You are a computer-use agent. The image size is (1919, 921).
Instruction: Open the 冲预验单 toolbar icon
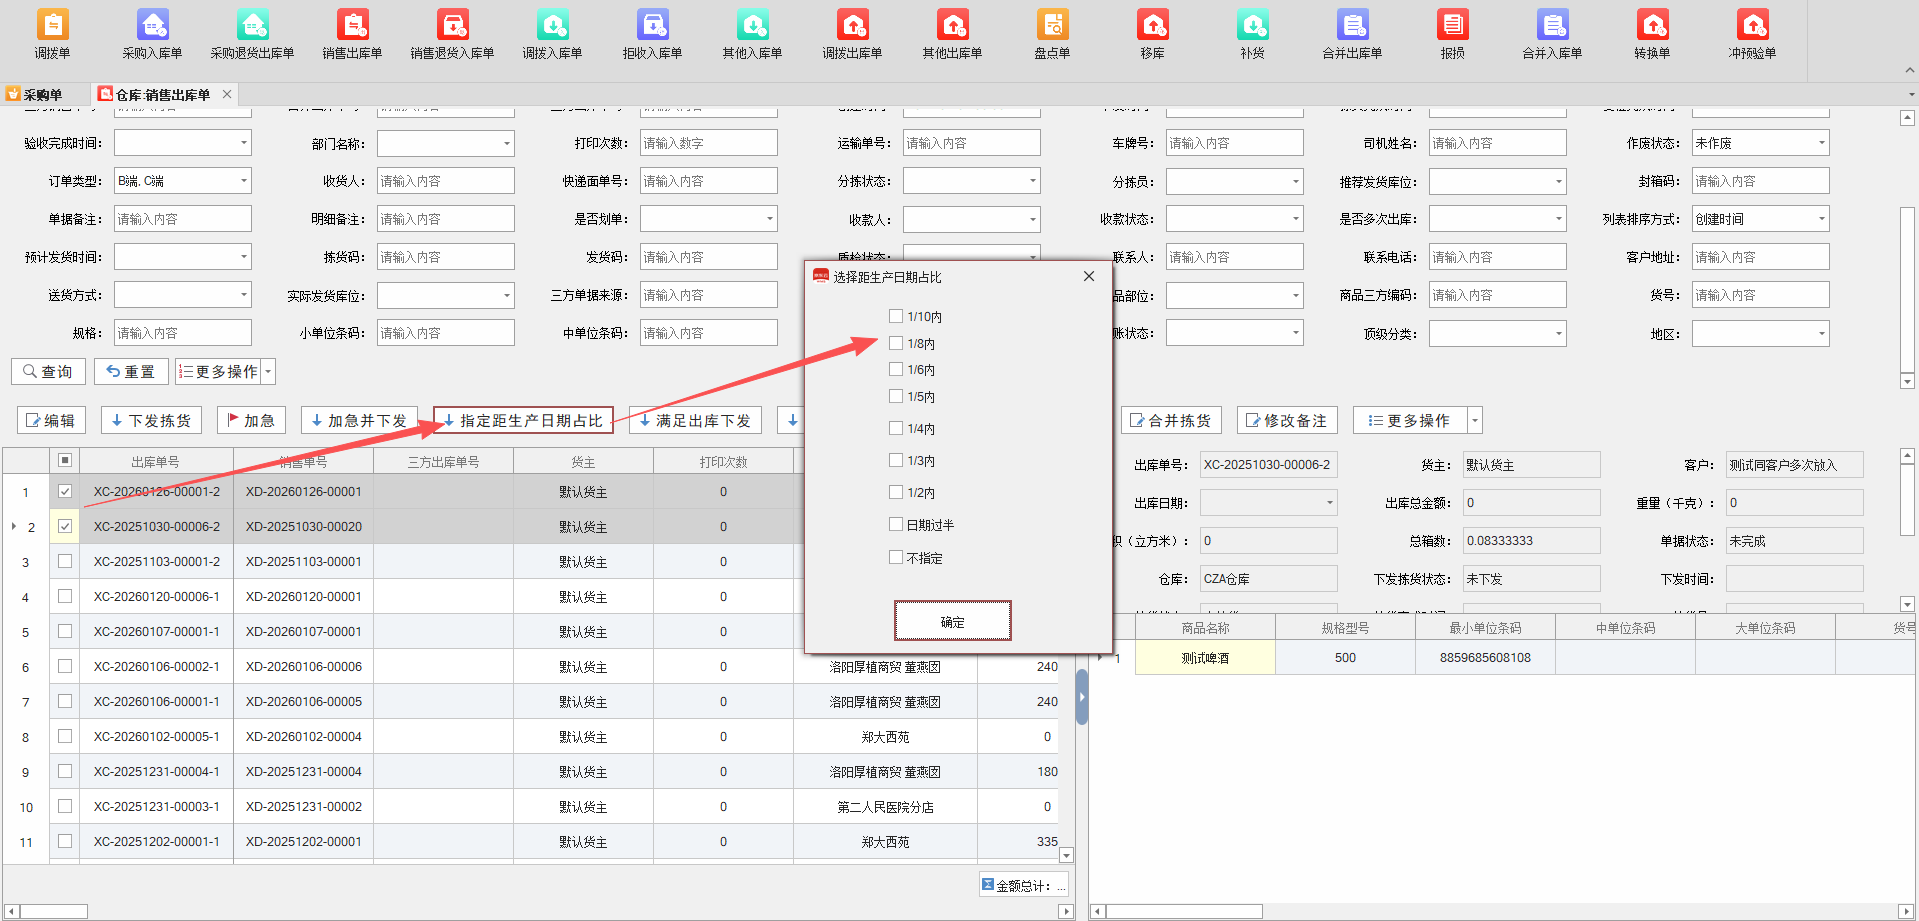point(1752,33)
